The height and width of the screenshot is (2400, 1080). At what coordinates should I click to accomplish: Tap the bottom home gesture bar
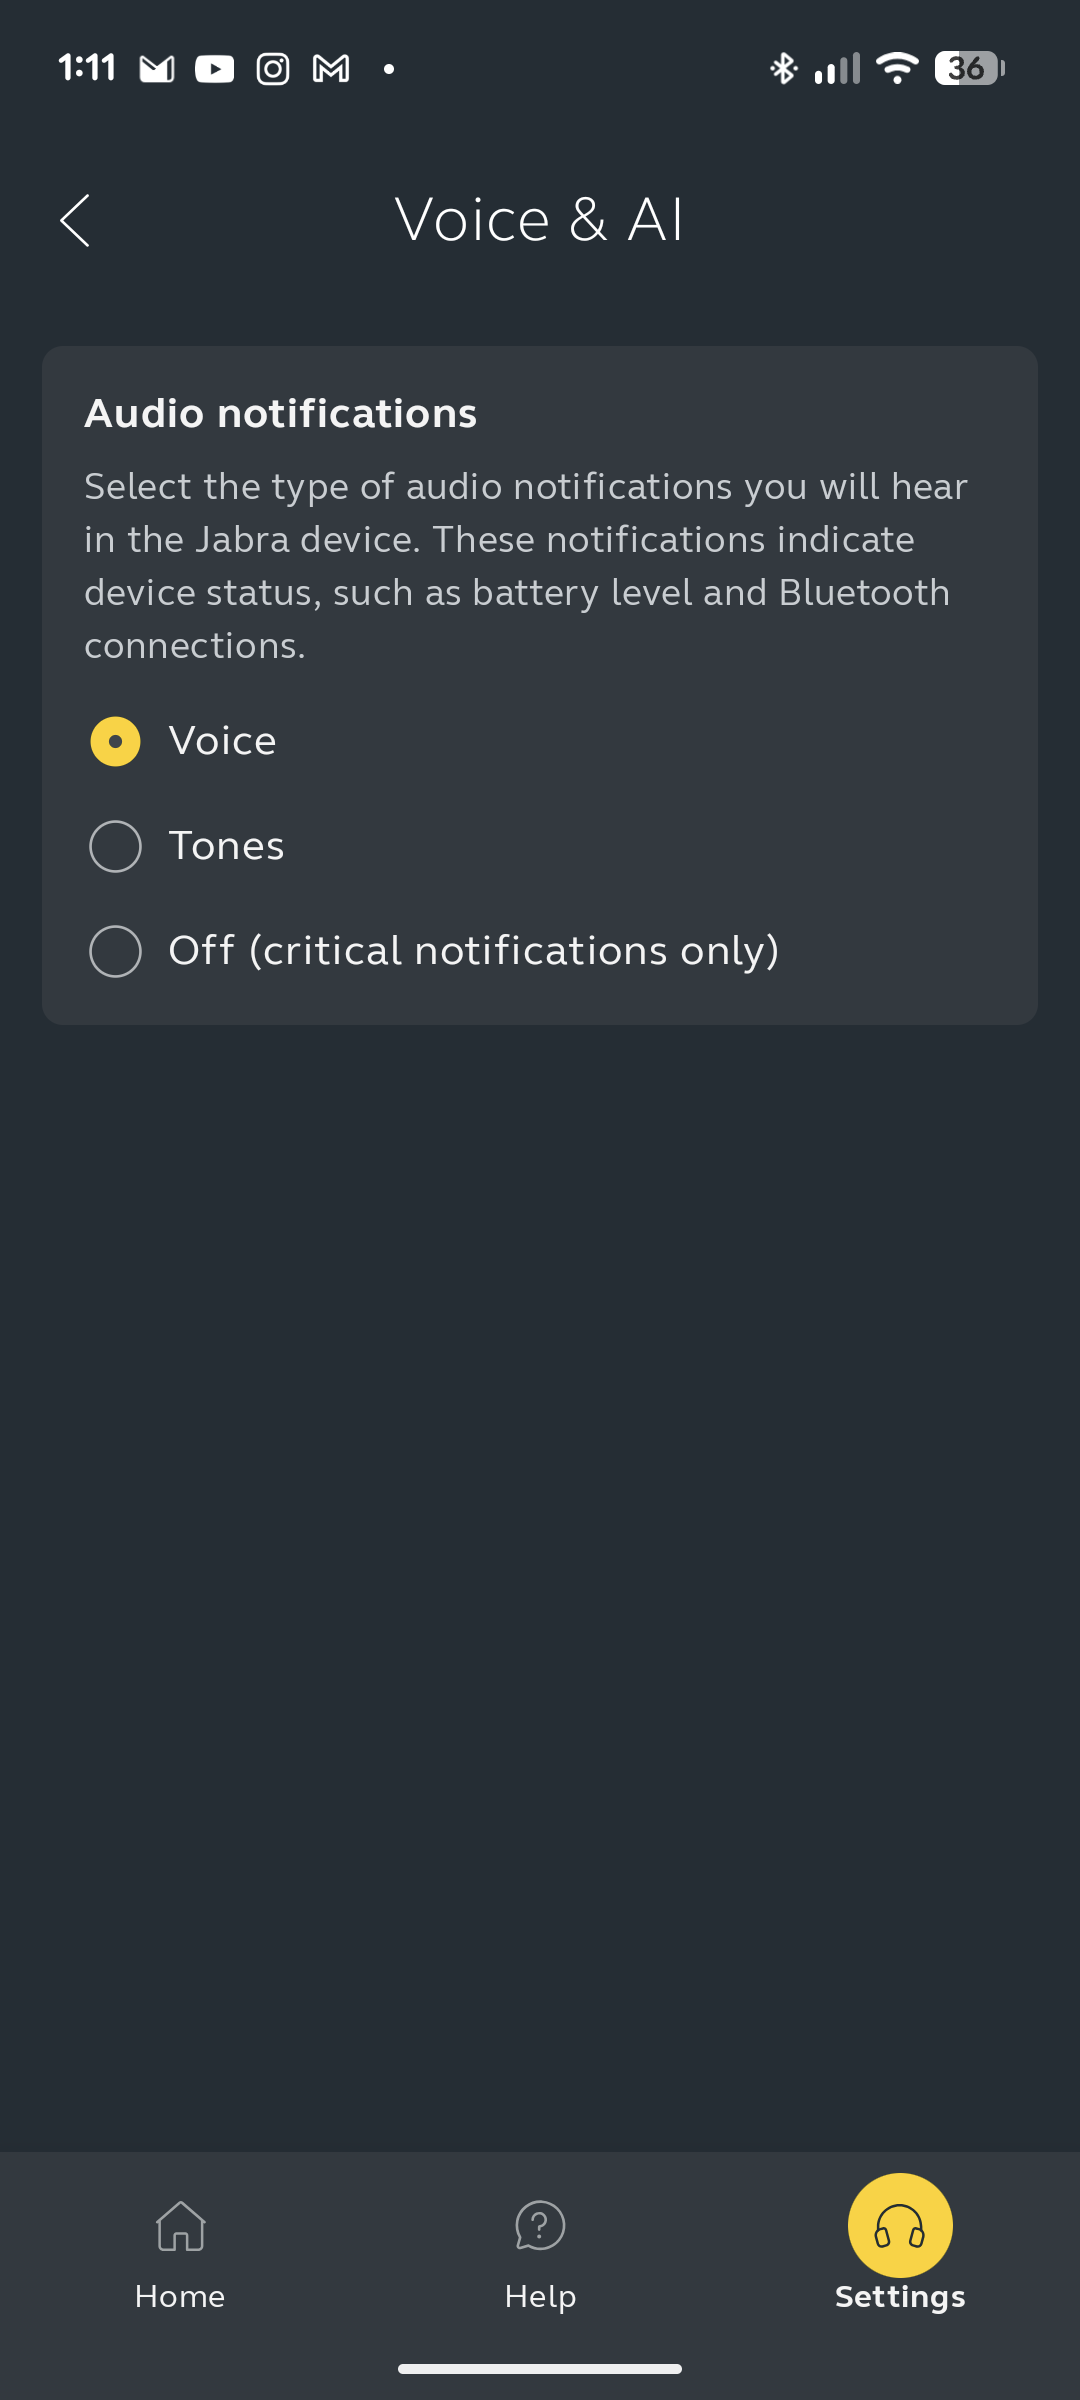click(x=540, y=2368)
